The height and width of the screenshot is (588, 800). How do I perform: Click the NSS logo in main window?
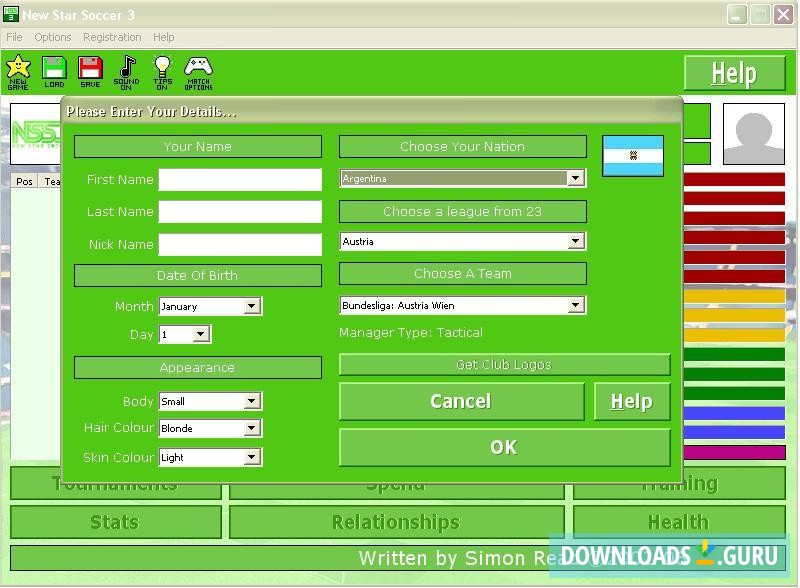[36, 134]
